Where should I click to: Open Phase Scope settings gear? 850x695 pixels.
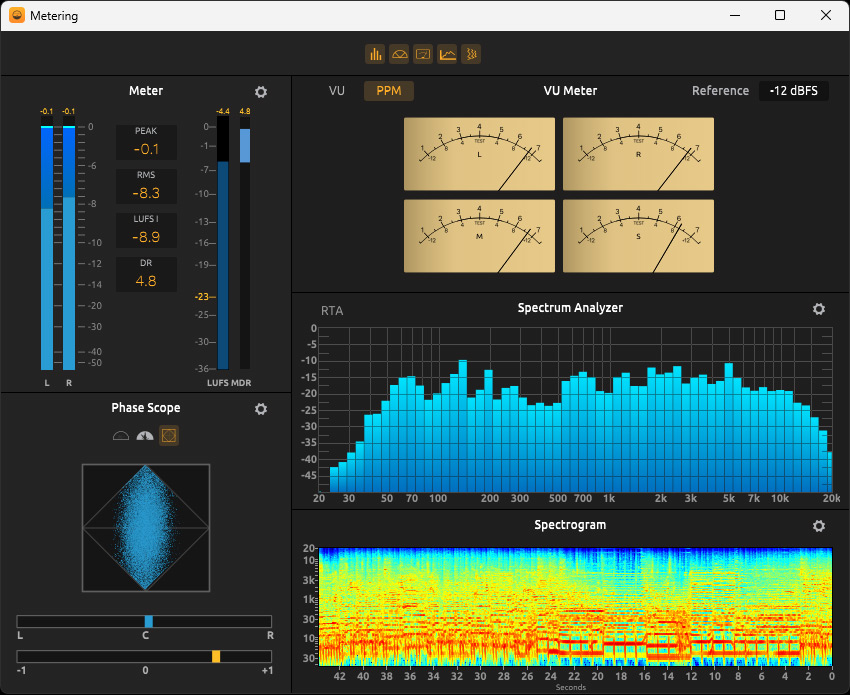coord(261,409)
